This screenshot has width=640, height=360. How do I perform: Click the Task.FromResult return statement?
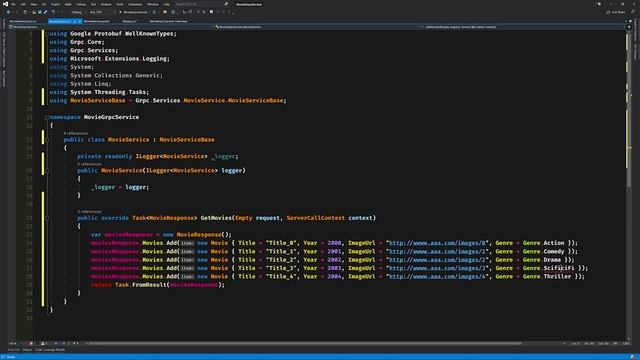(158, 285)
